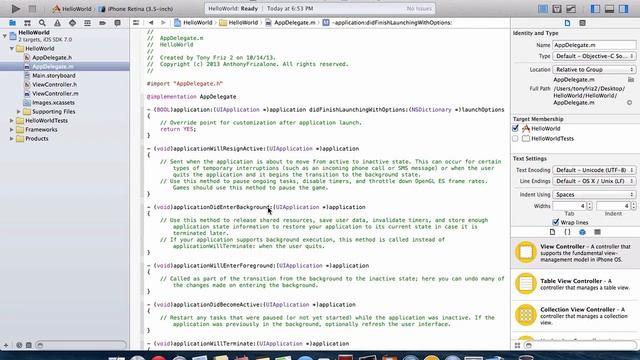Check HelloWorldTests target membership
The height and width of the screenshot is (360, 640).
[515, 138]
